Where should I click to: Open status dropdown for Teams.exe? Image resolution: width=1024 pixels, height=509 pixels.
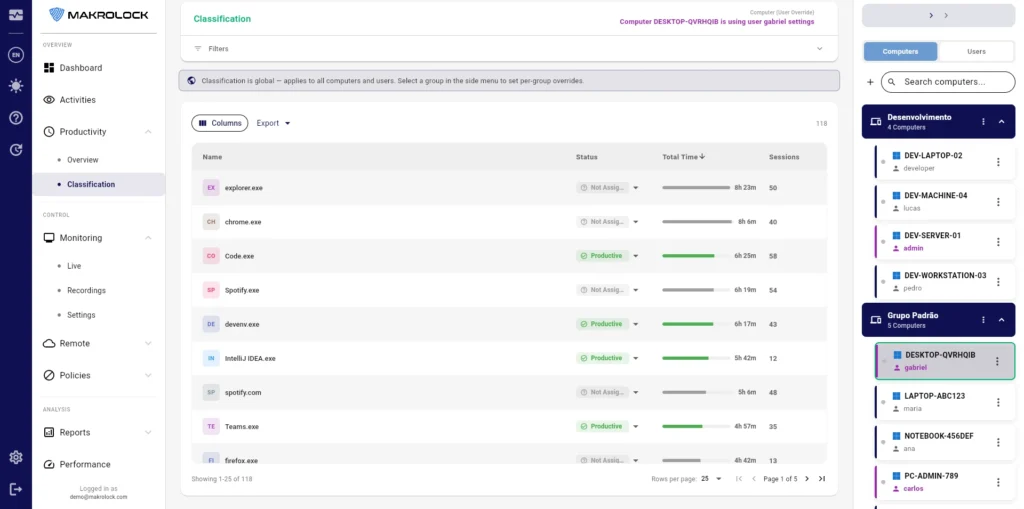pyautogui.click(x=635, y=427)
